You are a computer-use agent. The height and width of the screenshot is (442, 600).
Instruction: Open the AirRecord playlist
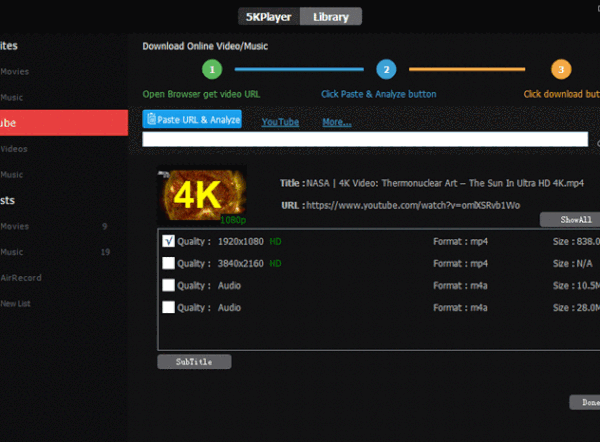(21, 278)
